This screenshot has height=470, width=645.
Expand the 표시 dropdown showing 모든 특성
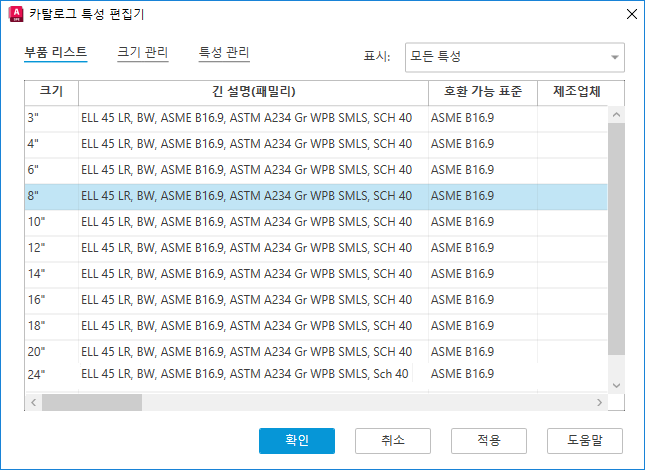514,57
